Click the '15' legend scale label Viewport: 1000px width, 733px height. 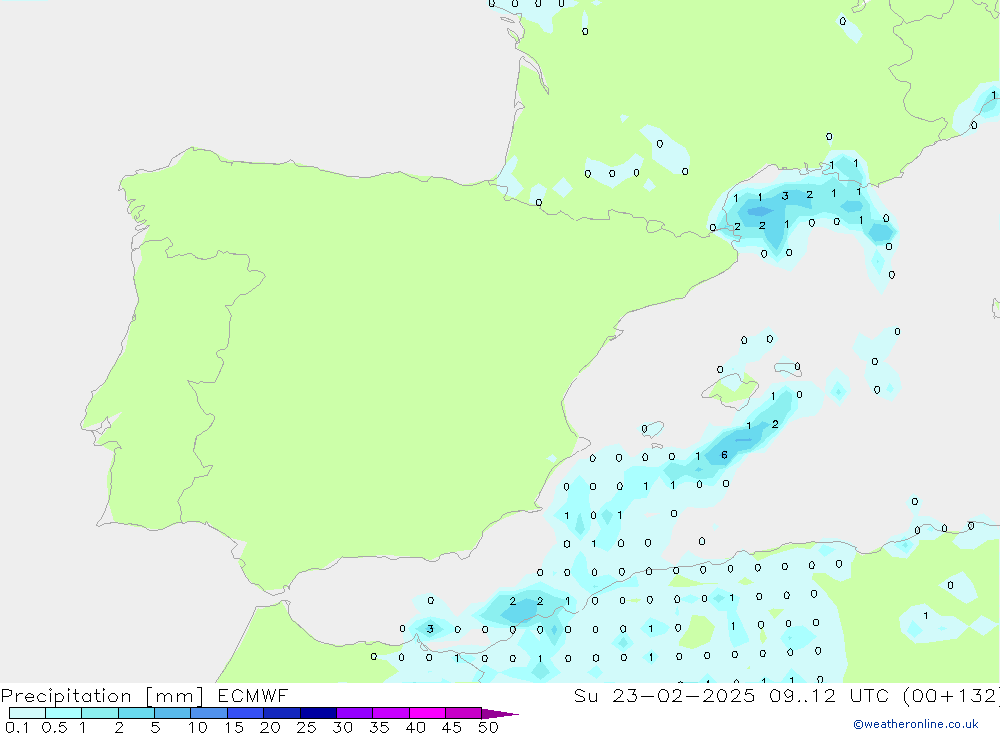coord(234,727)
